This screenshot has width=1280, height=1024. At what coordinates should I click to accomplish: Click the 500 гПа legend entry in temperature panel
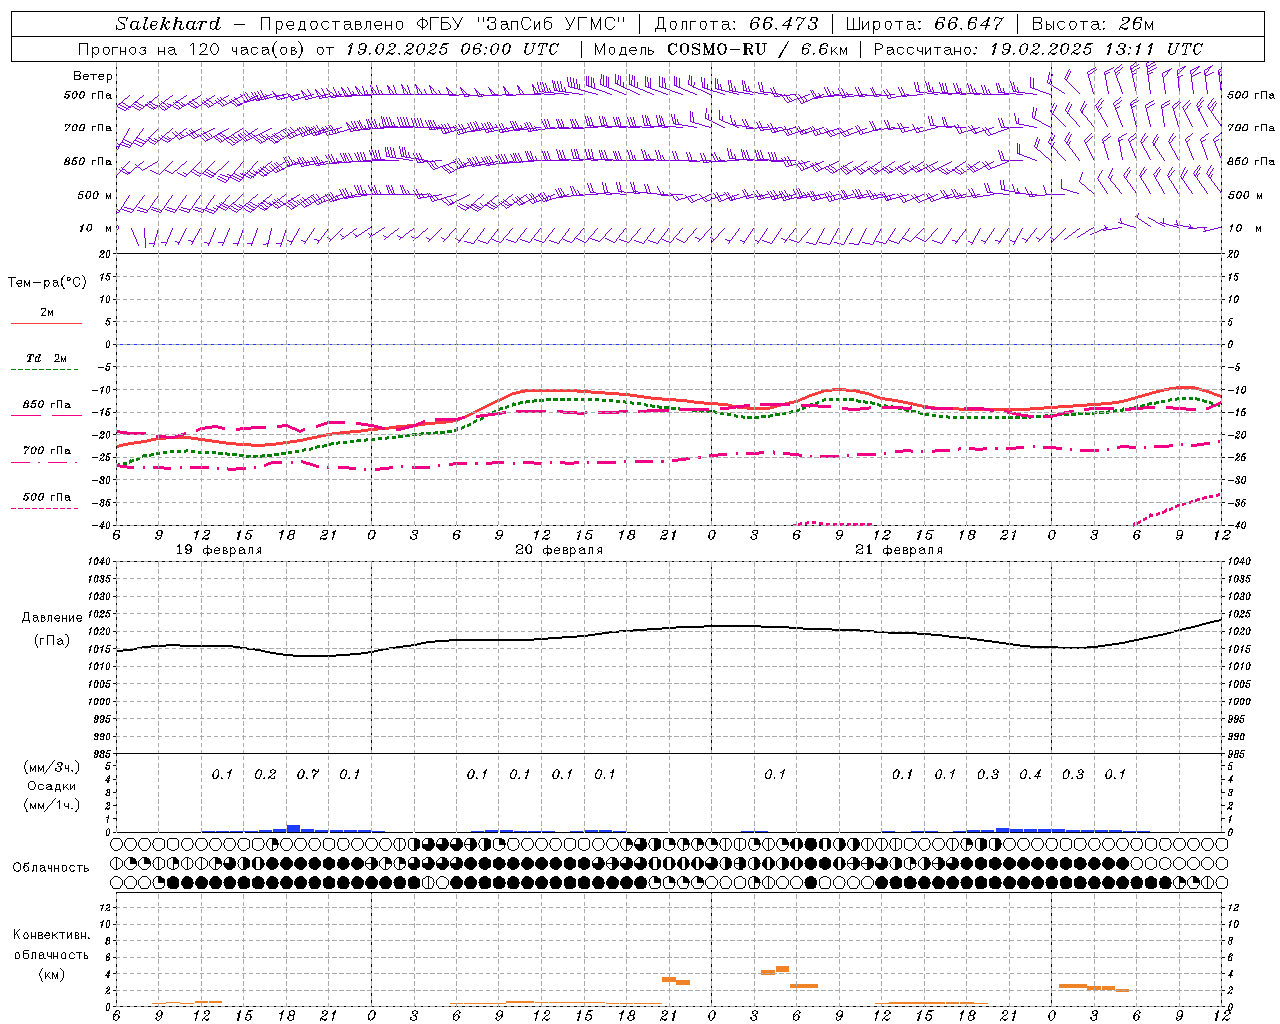pos(47,496)
